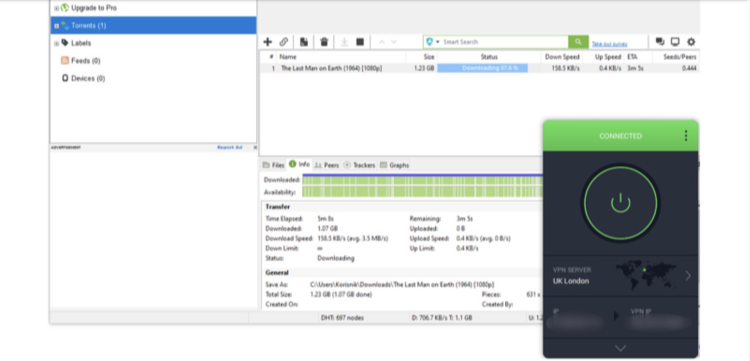Viewport: 750px width, 361px height.
Task: Sort by Down Speed column header
Action: pyautogui.click(x=562, y=57)
